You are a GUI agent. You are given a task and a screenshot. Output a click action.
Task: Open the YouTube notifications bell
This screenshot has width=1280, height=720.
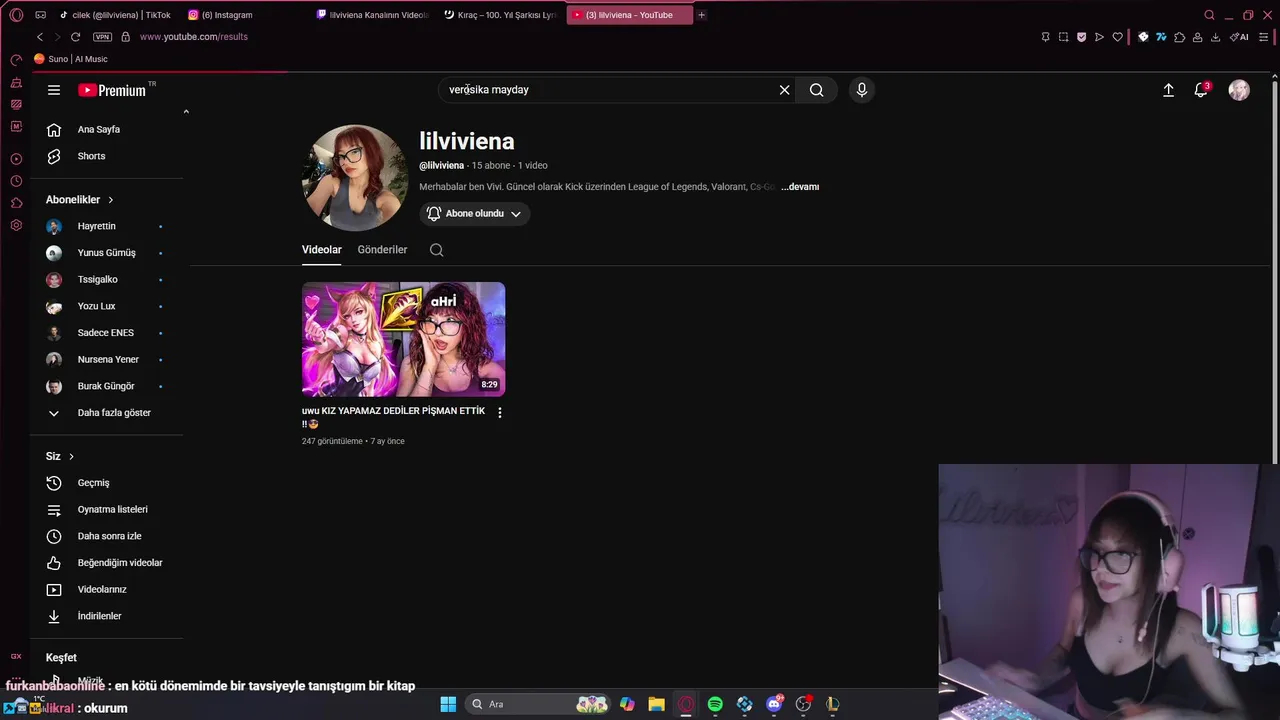tap(1201, 90)
